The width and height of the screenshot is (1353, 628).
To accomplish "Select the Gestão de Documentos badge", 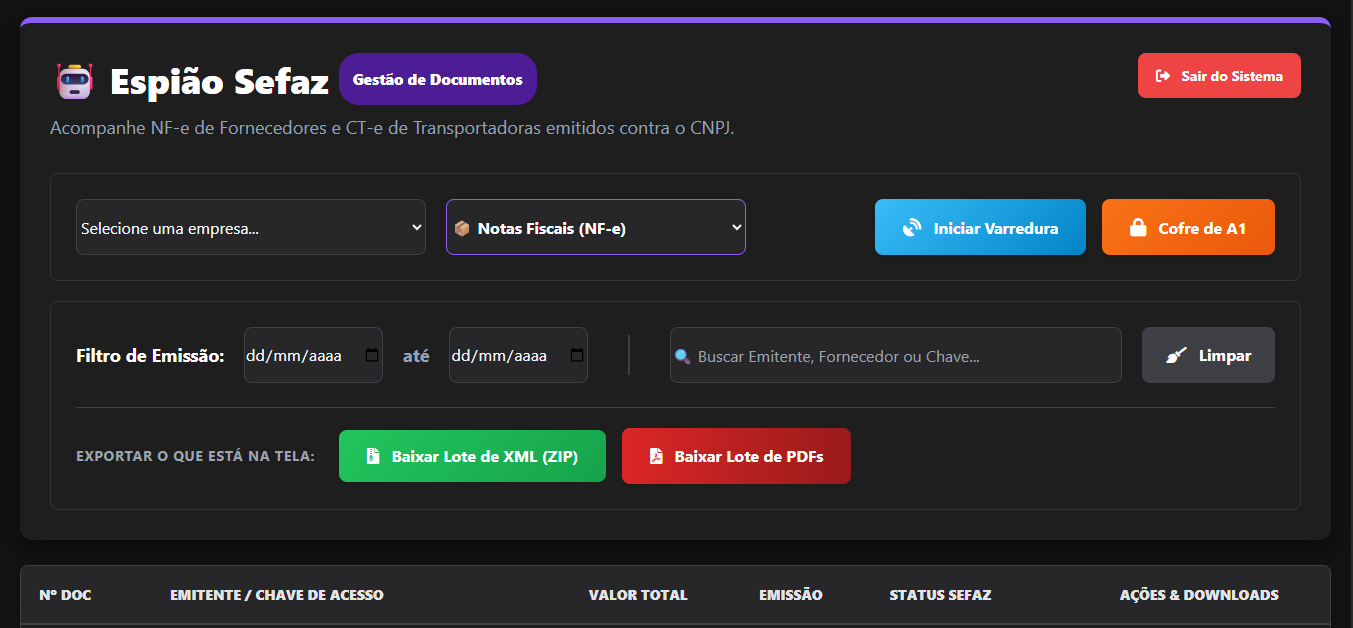I will coord(437,79).
